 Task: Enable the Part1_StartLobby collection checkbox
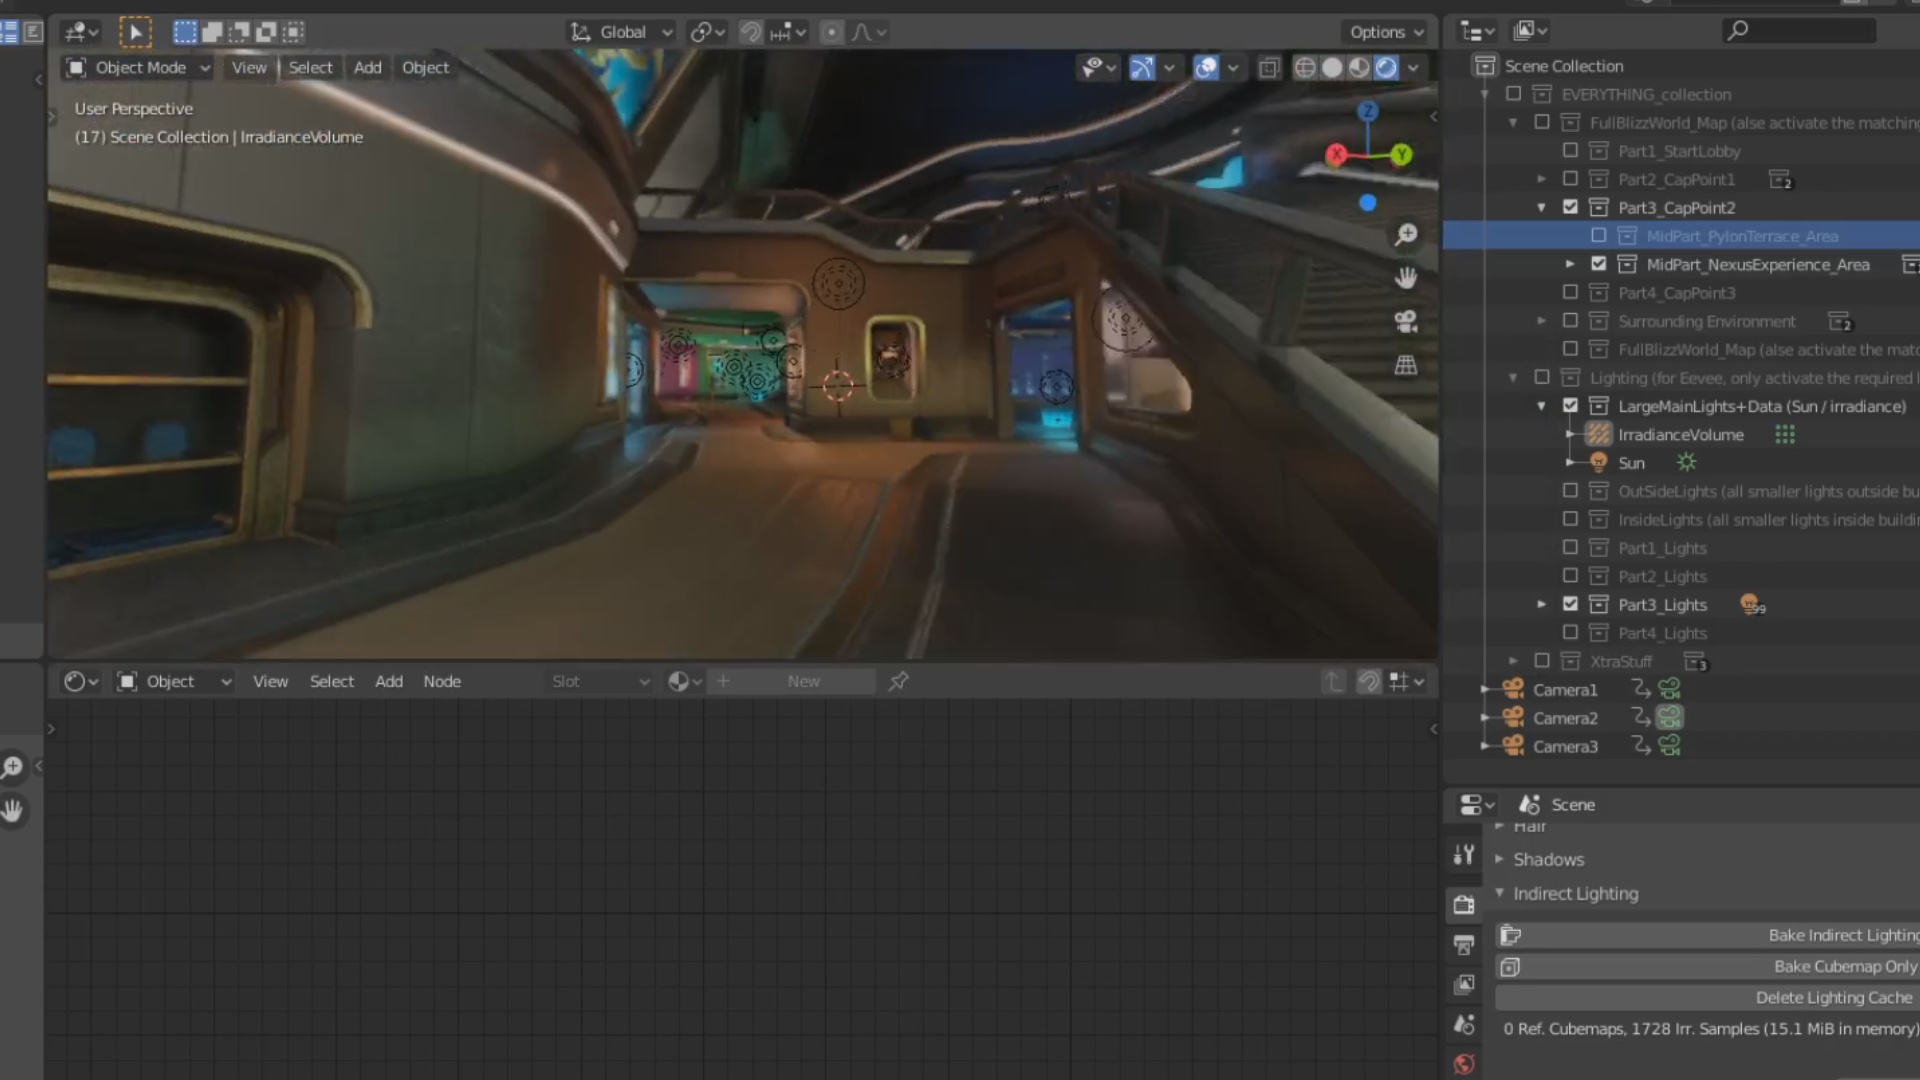[1570, 150]
